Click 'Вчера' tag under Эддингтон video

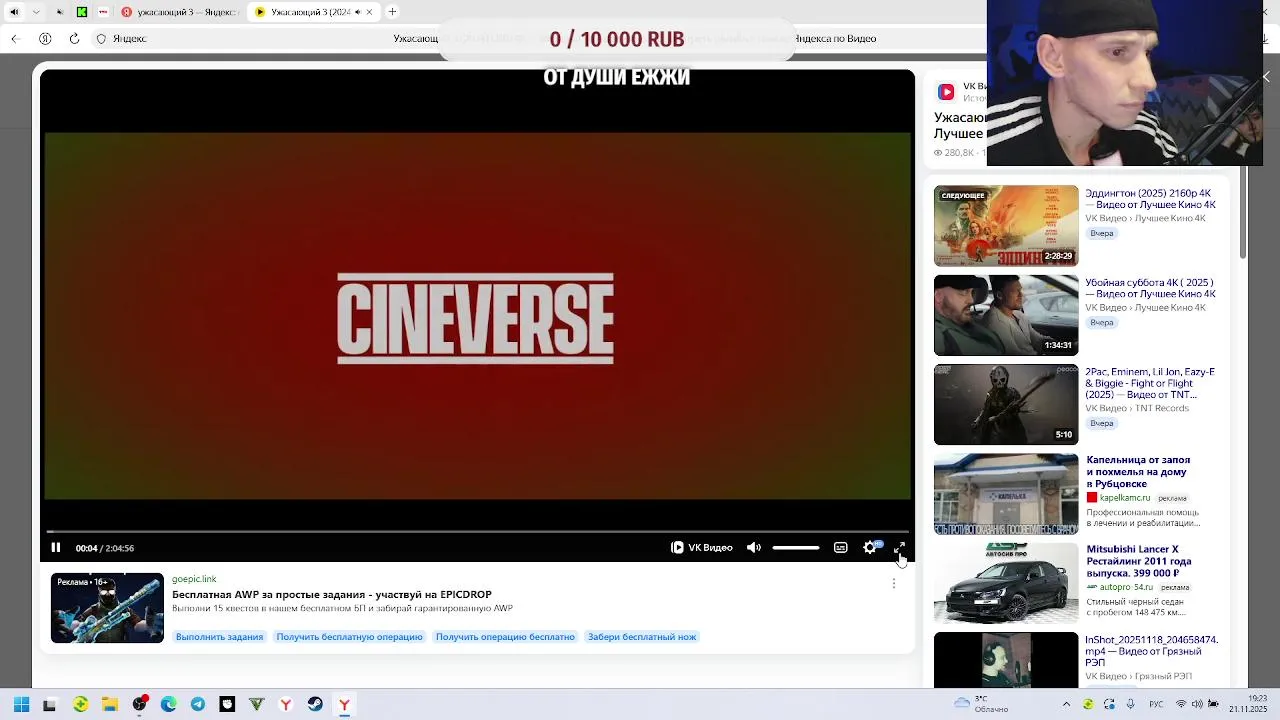coord(1102,233)
